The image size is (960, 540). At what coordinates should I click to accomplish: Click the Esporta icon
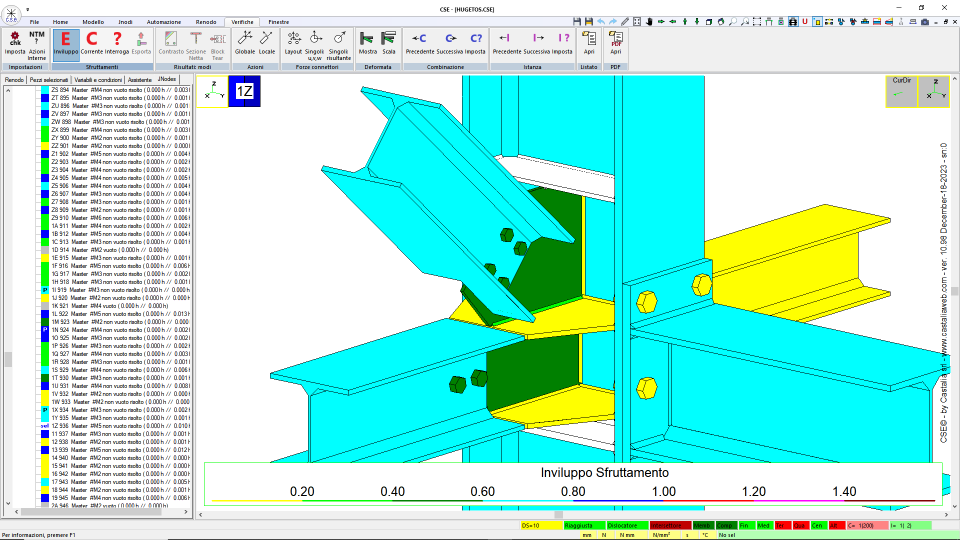tap(141, 43)
